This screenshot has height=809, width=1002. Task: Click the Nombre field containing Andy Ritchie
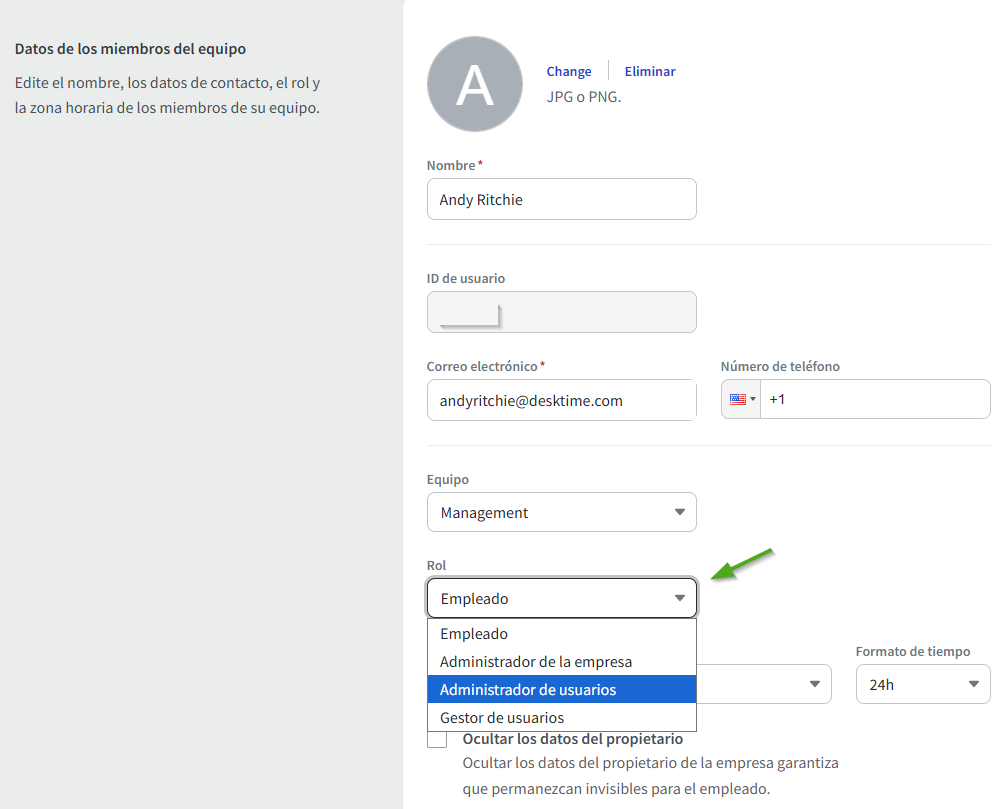(x=560, y=199)
